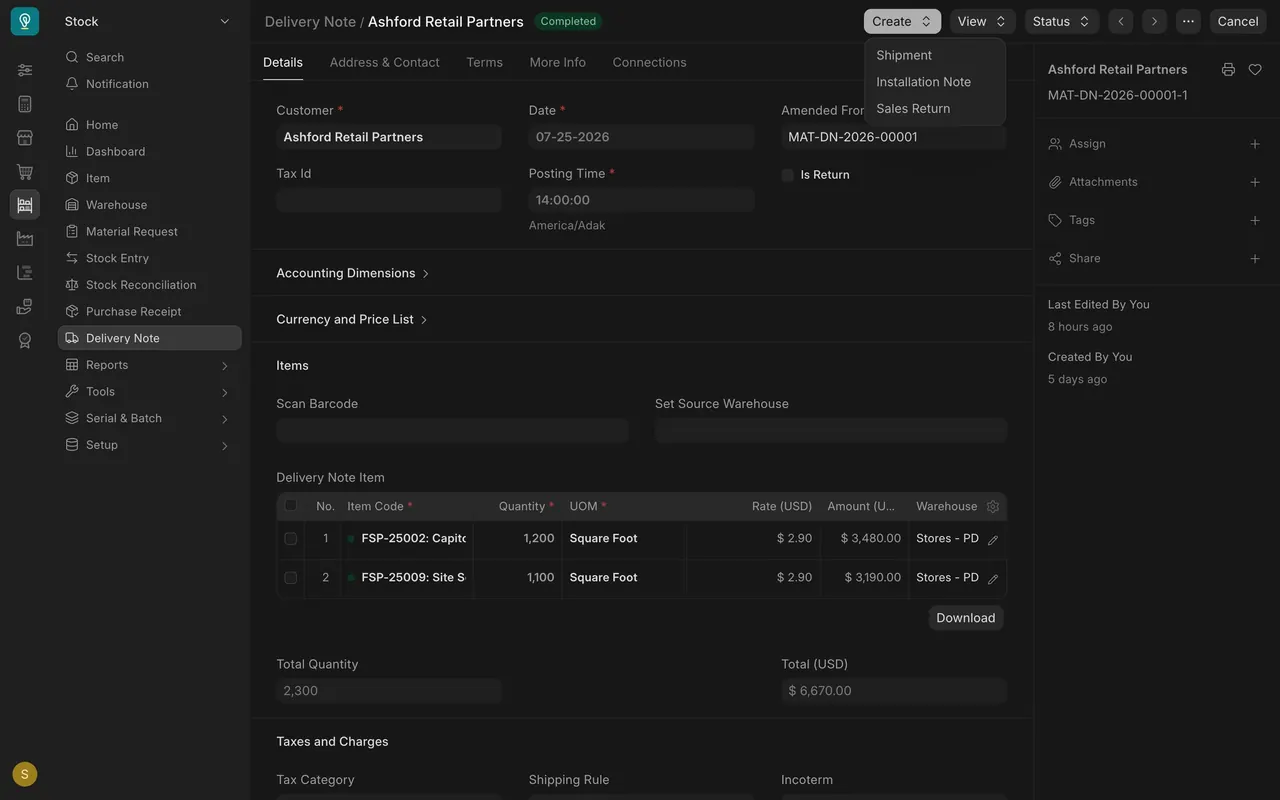The image size is (1280, 800).
Task: Click the Amount cell $ 3,190.00
Action: 864,577
